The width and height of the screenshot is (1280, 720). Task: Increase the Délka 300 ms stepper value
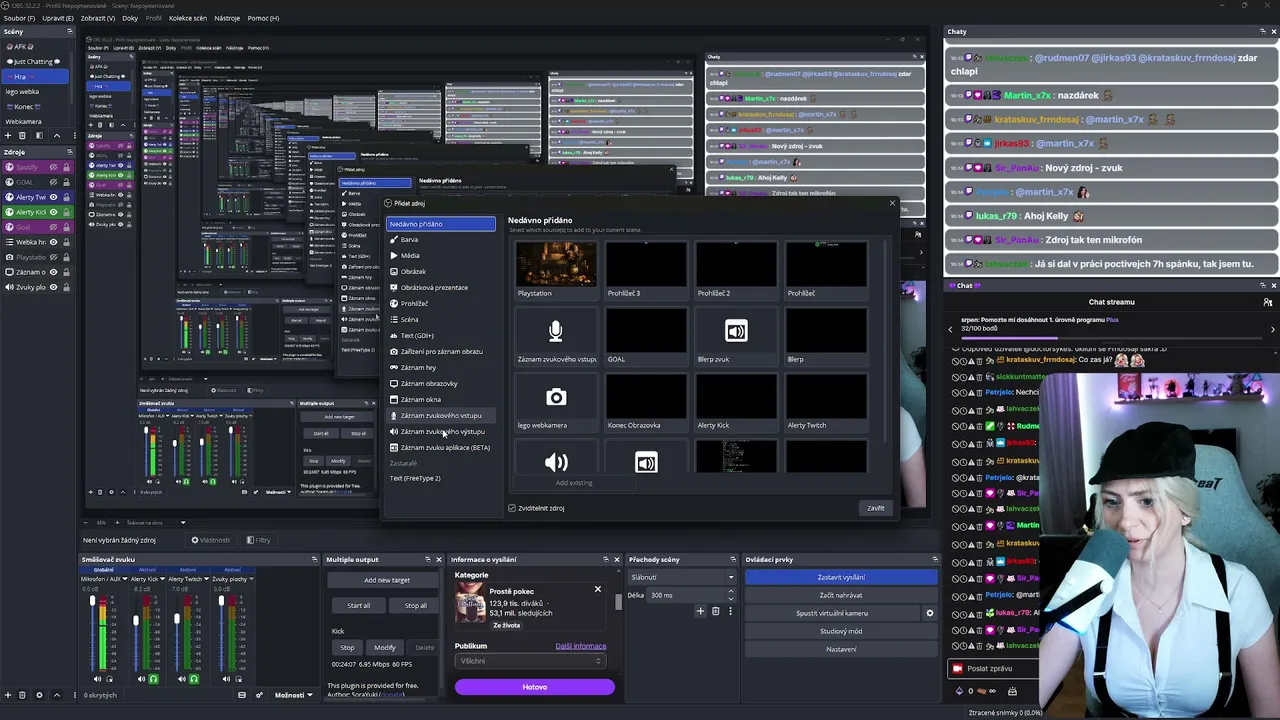tap(730, 592)
